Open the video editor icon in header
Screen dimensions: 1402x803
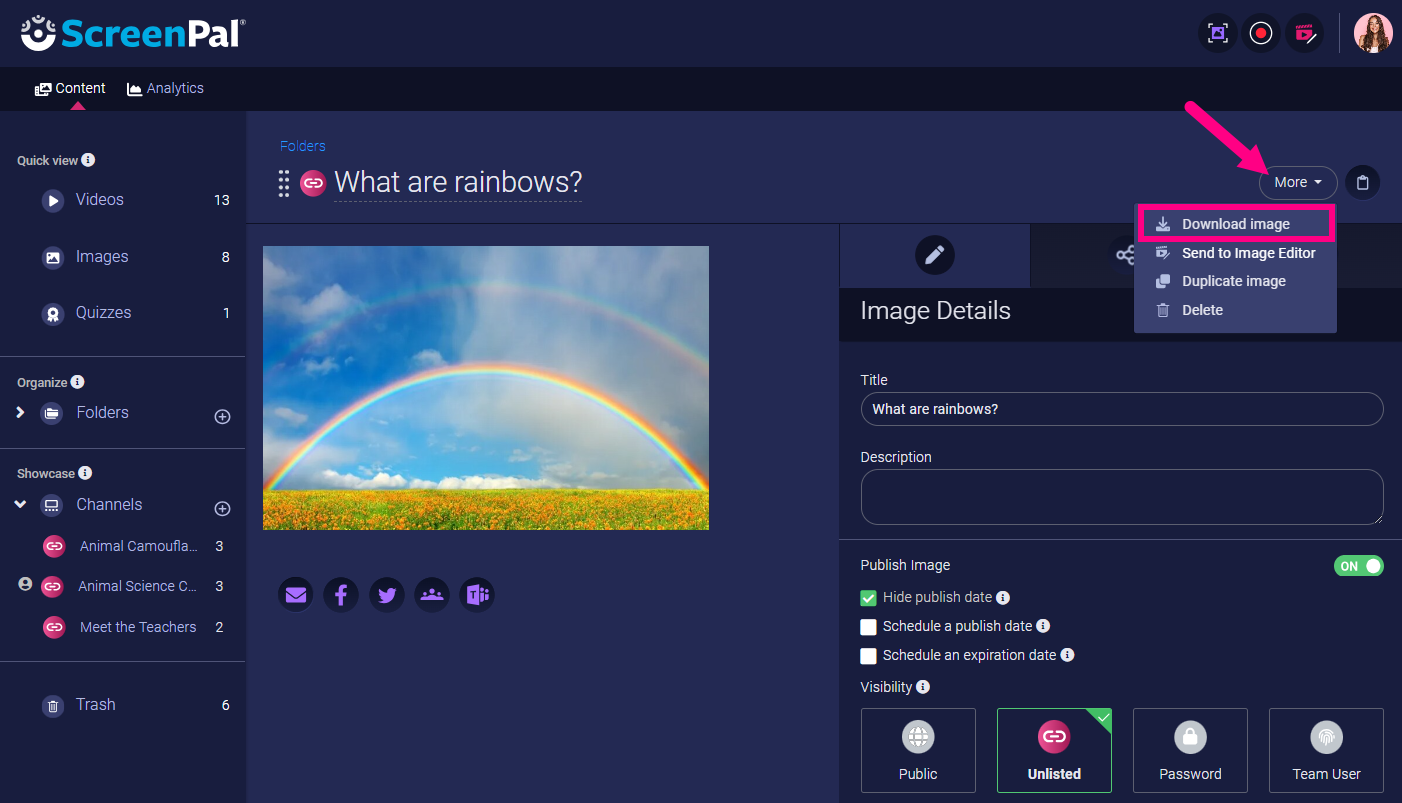point(1304,33)
